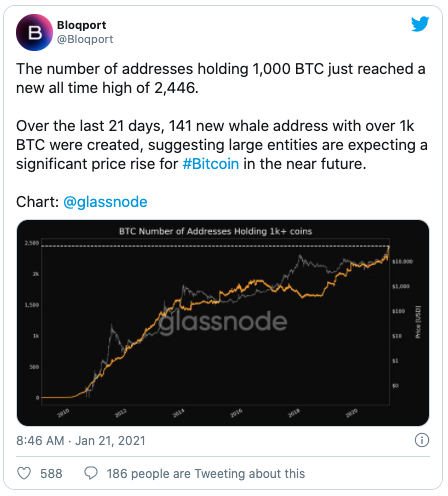Open the Twitter bird logo
448x496 pixels.
420,24
